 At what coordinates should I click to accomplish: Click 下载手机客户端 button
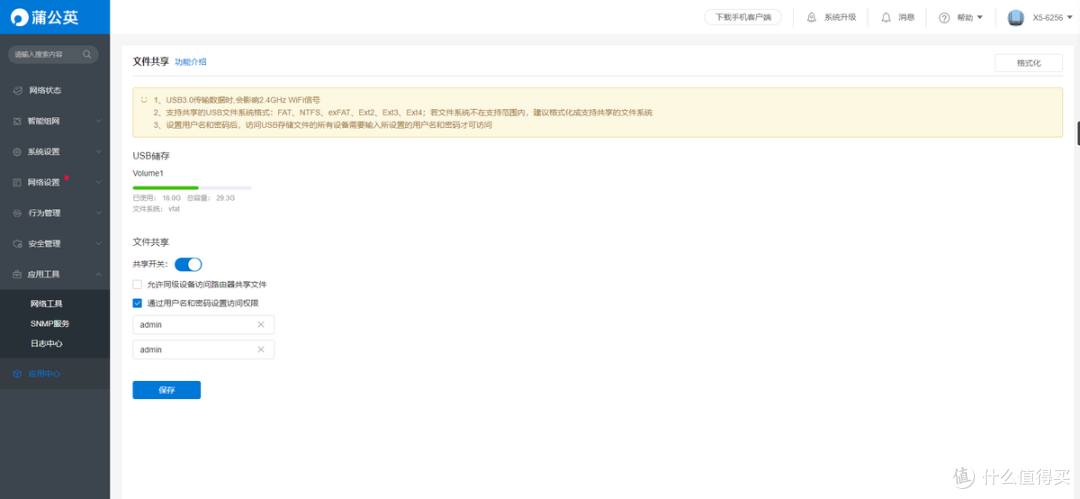[743, 17]
